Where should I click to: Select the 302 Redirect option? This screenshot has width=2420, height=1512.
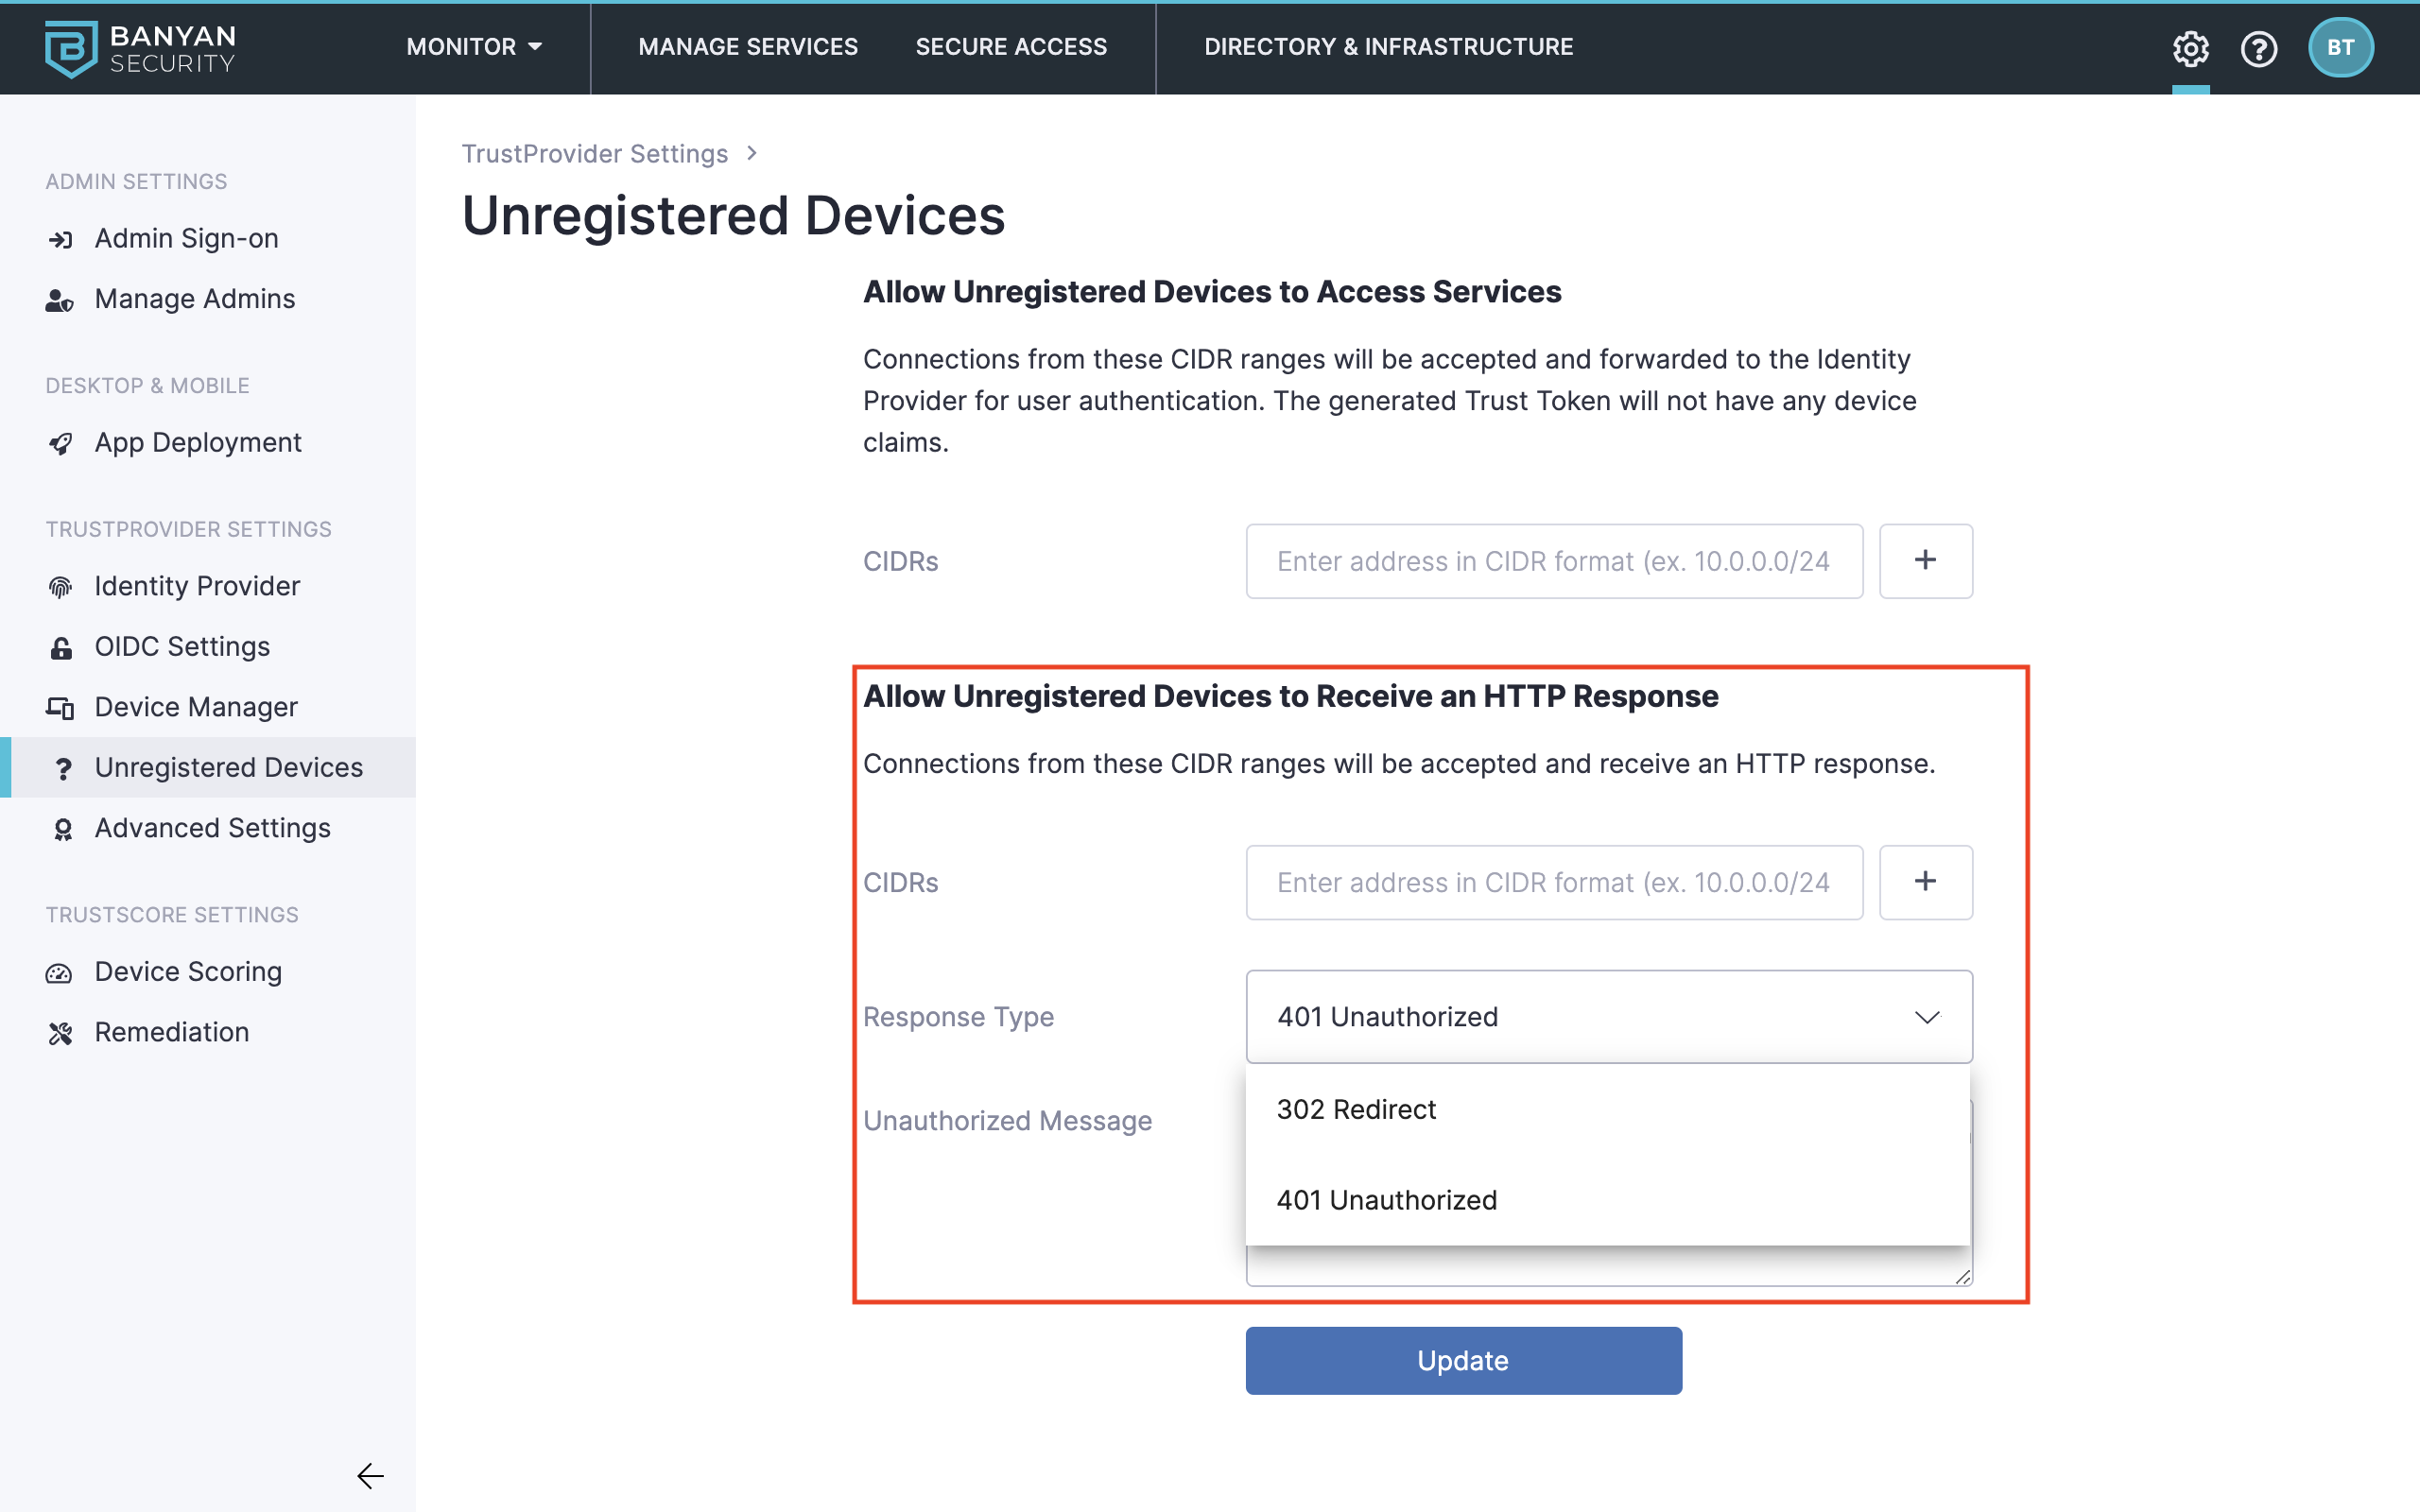pos(1356,1109)
